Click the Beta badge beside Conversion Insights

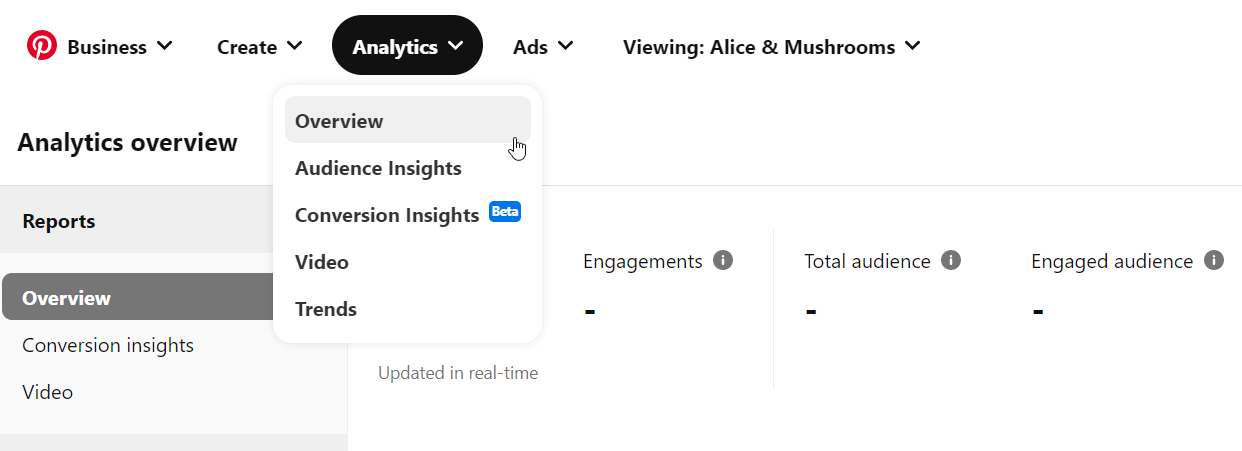(505, 212)
